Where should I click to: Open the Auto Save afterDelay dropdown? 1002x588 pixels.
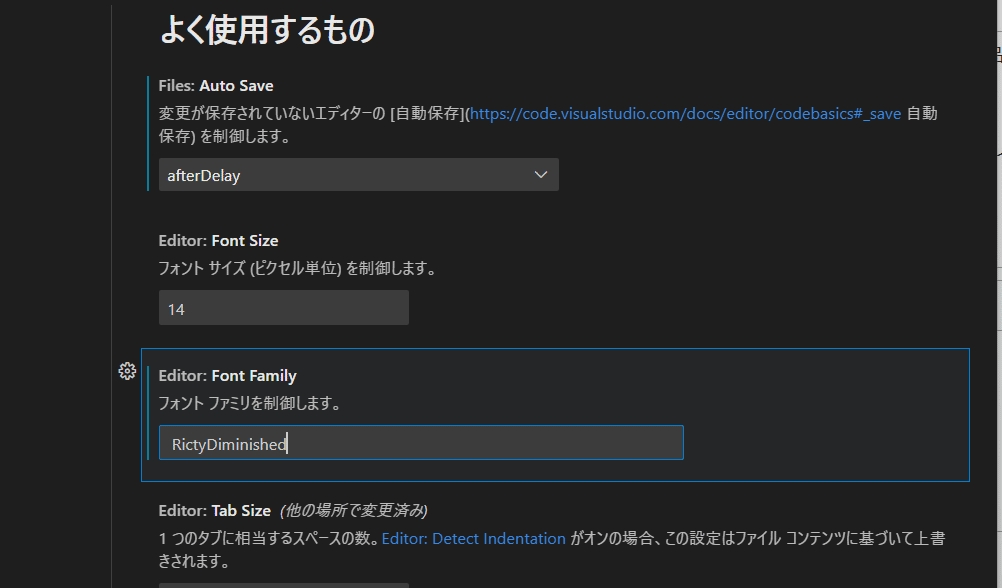pos(358,174)
